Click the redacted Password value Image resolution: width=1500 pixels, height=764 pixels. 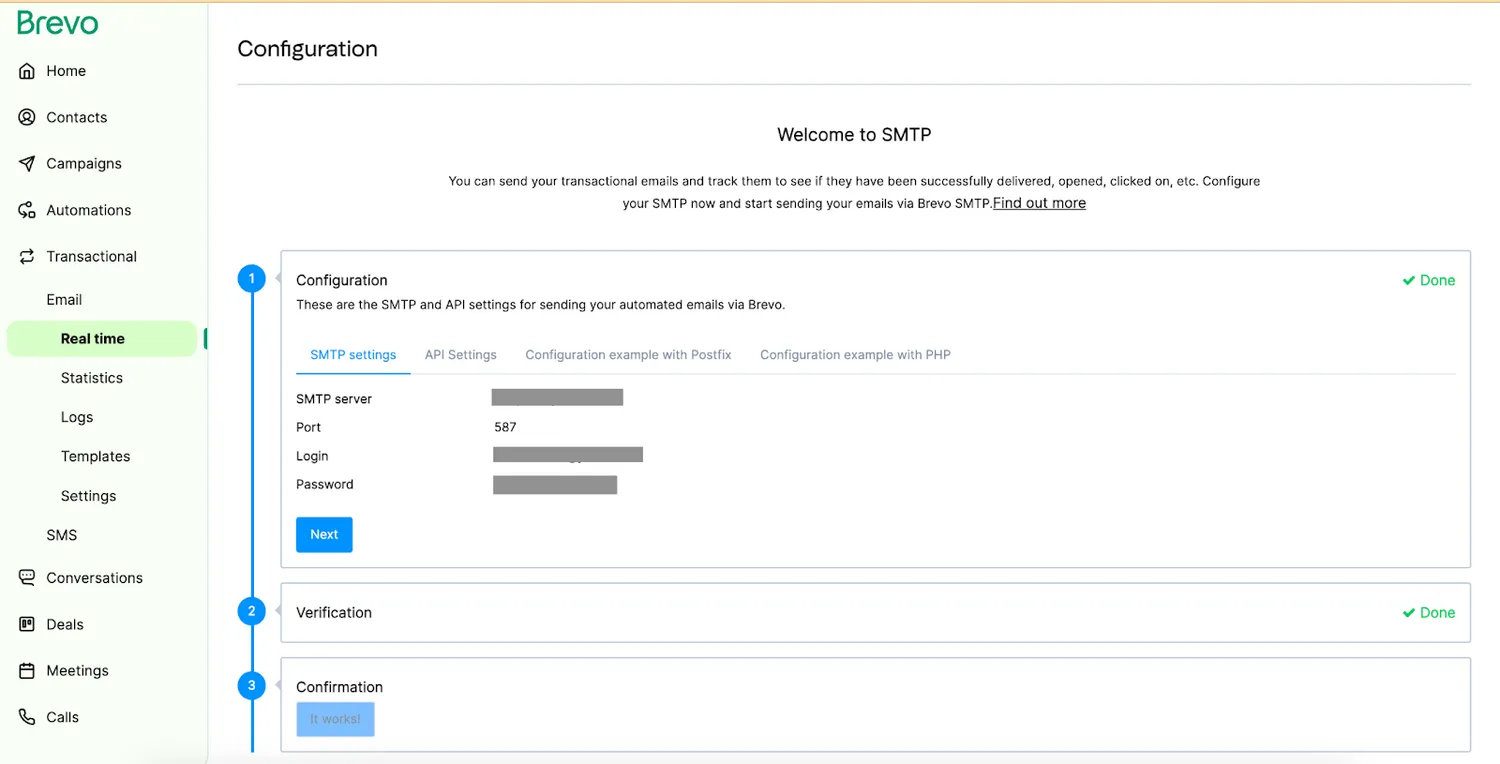point(555,485)
